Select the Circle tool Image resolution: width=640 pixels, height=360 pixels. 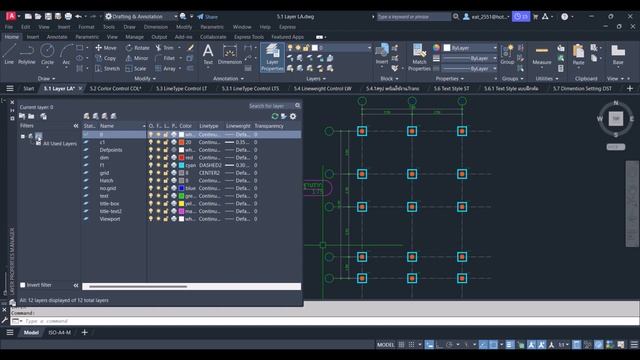click(47, 54)
